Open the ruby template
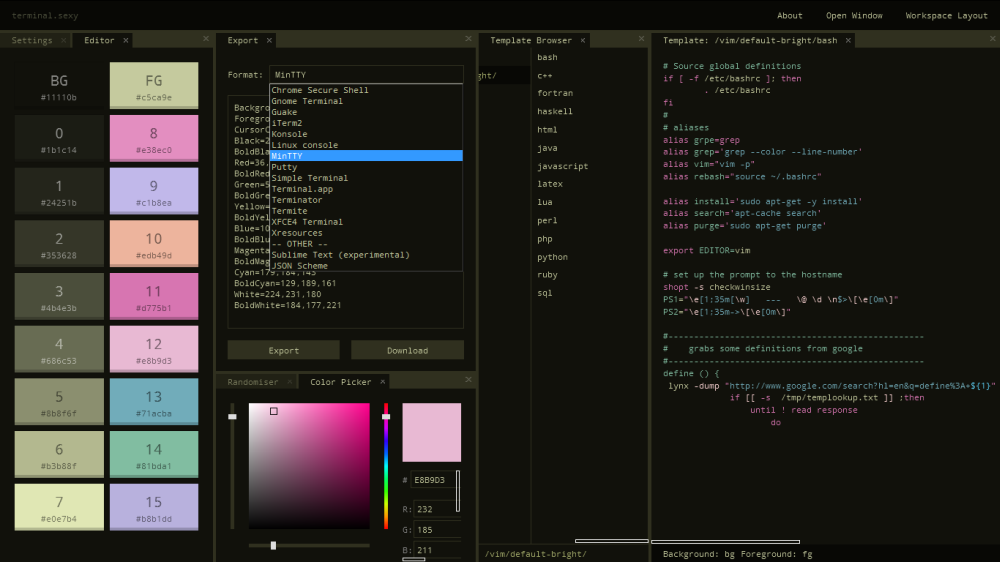This screenshot has width=1000, height=562. (547, 274)
